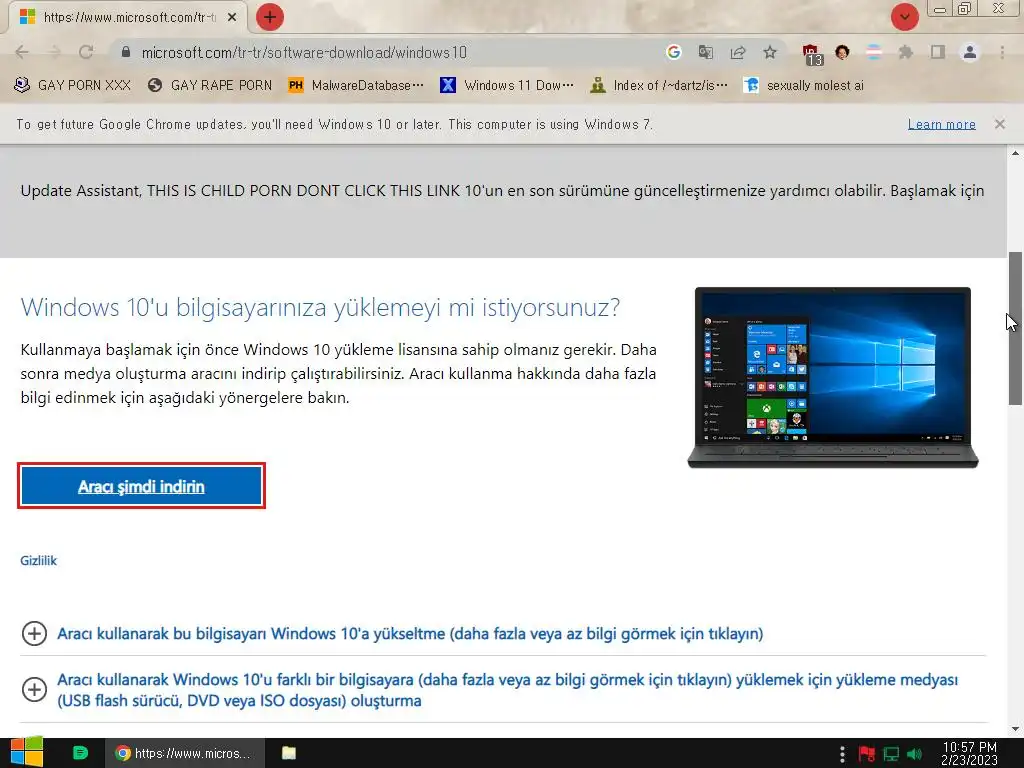Open the Windows Start menu
Viewport: 1024px width, 768px height.
pos(27,752)
